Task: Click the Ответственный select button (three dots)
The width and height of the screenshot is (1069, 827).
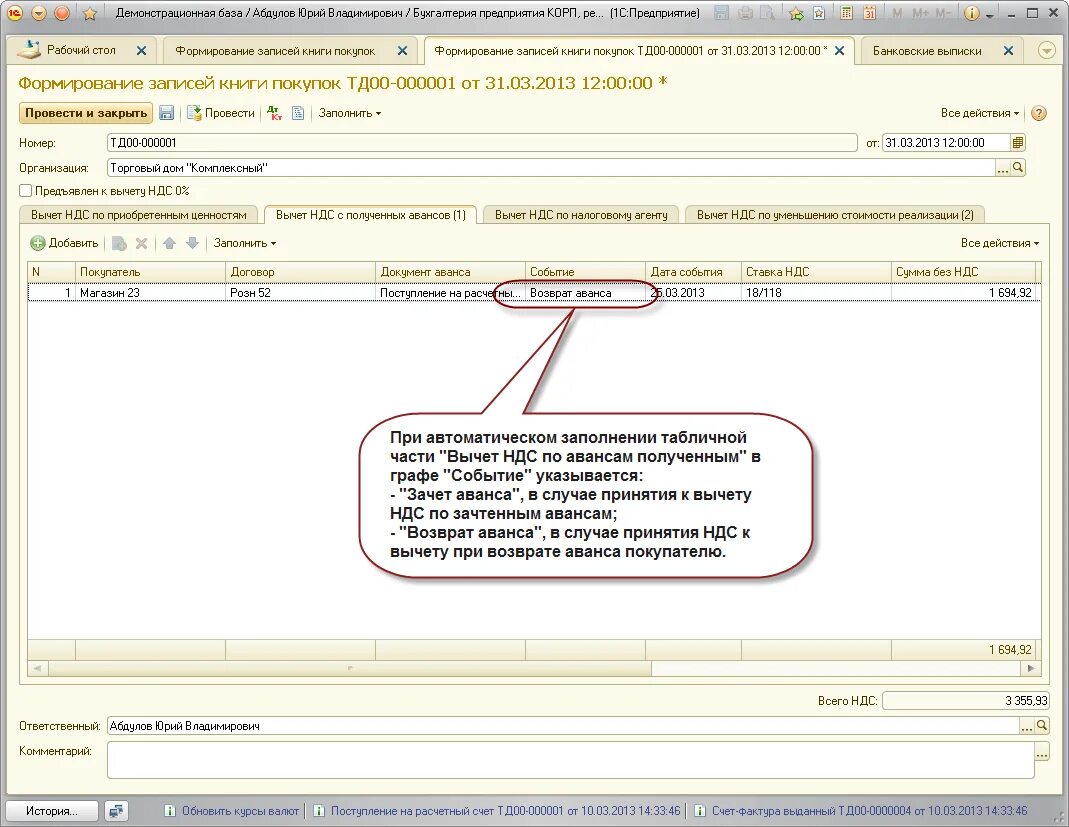Action: [1026, 726]
